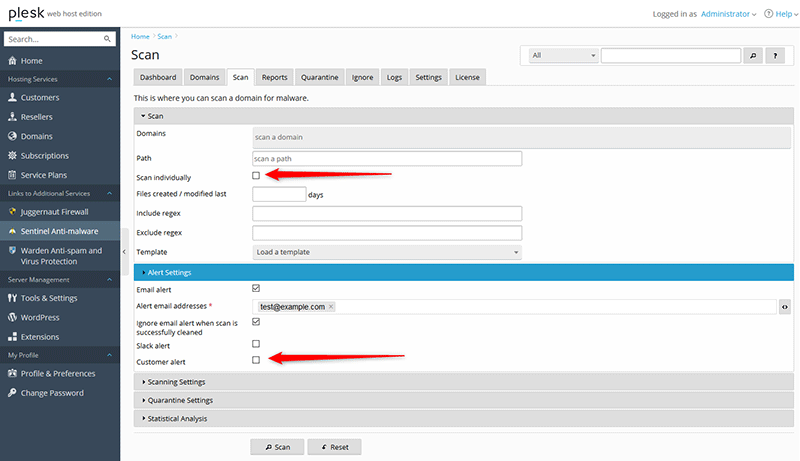Enable the Slack alert checkbox
The width and height of the screenshot is (800, 461).
[x=256, y=344]
